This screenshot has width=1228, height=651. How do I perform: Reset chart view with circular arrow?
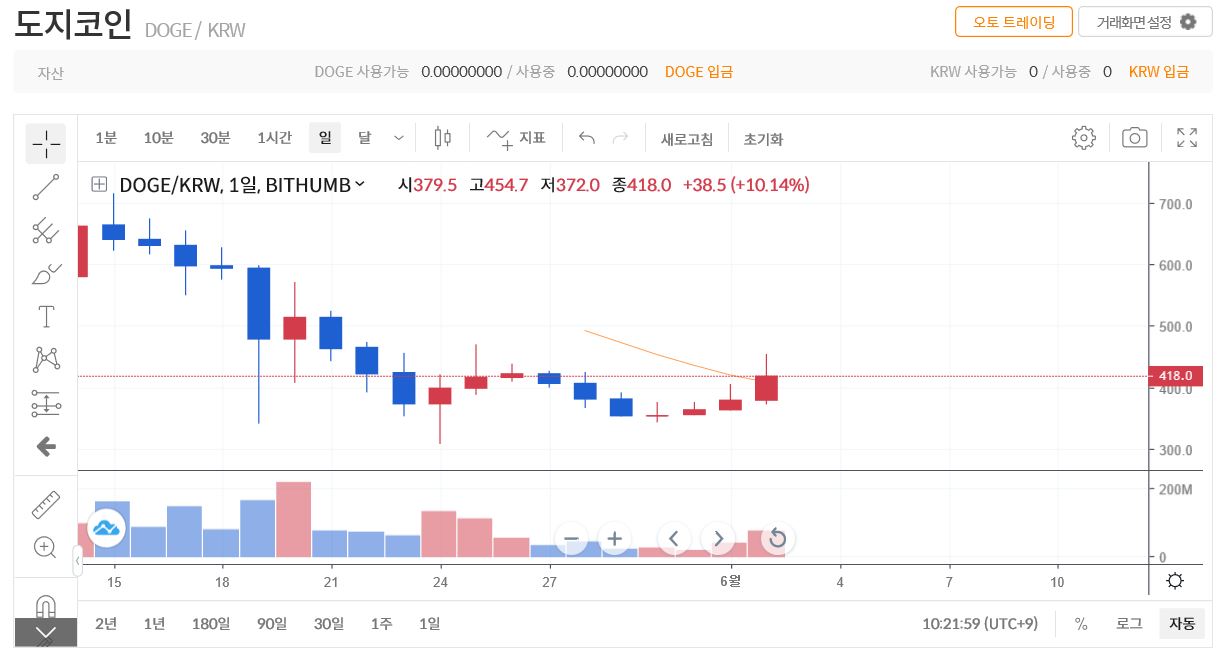point(777,539)
